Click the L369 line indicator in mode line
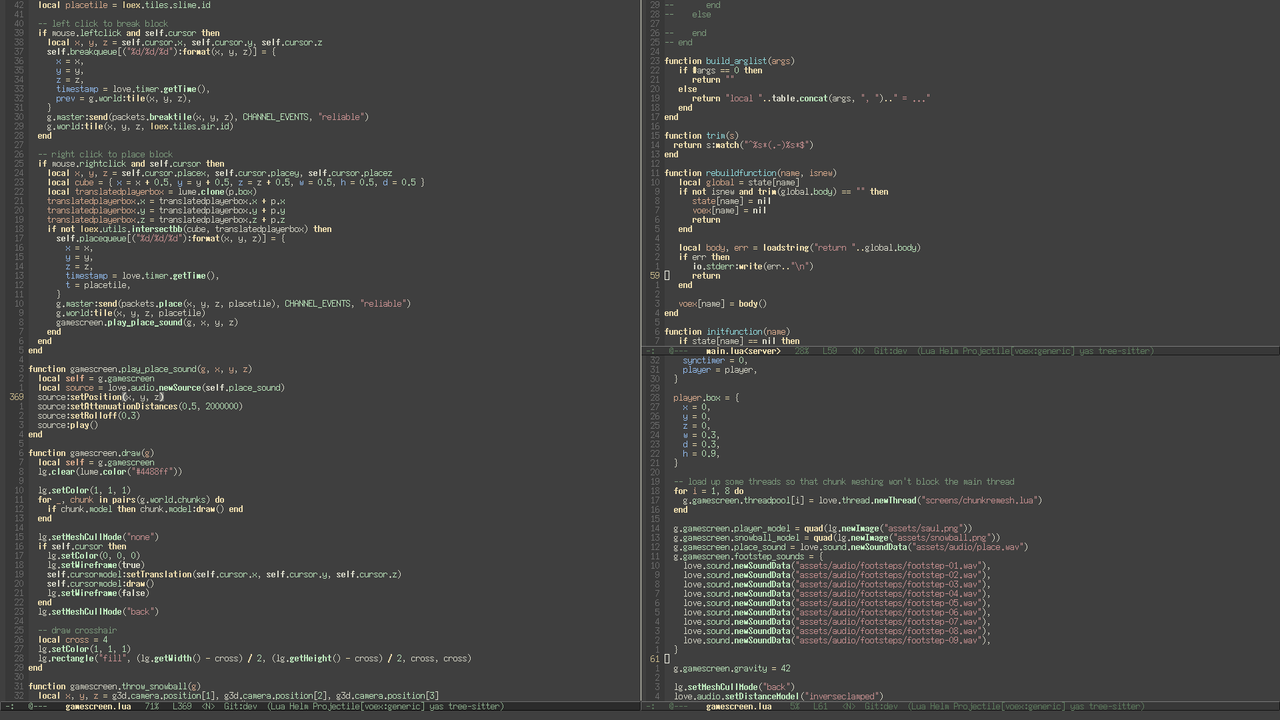 pos(182,706)
